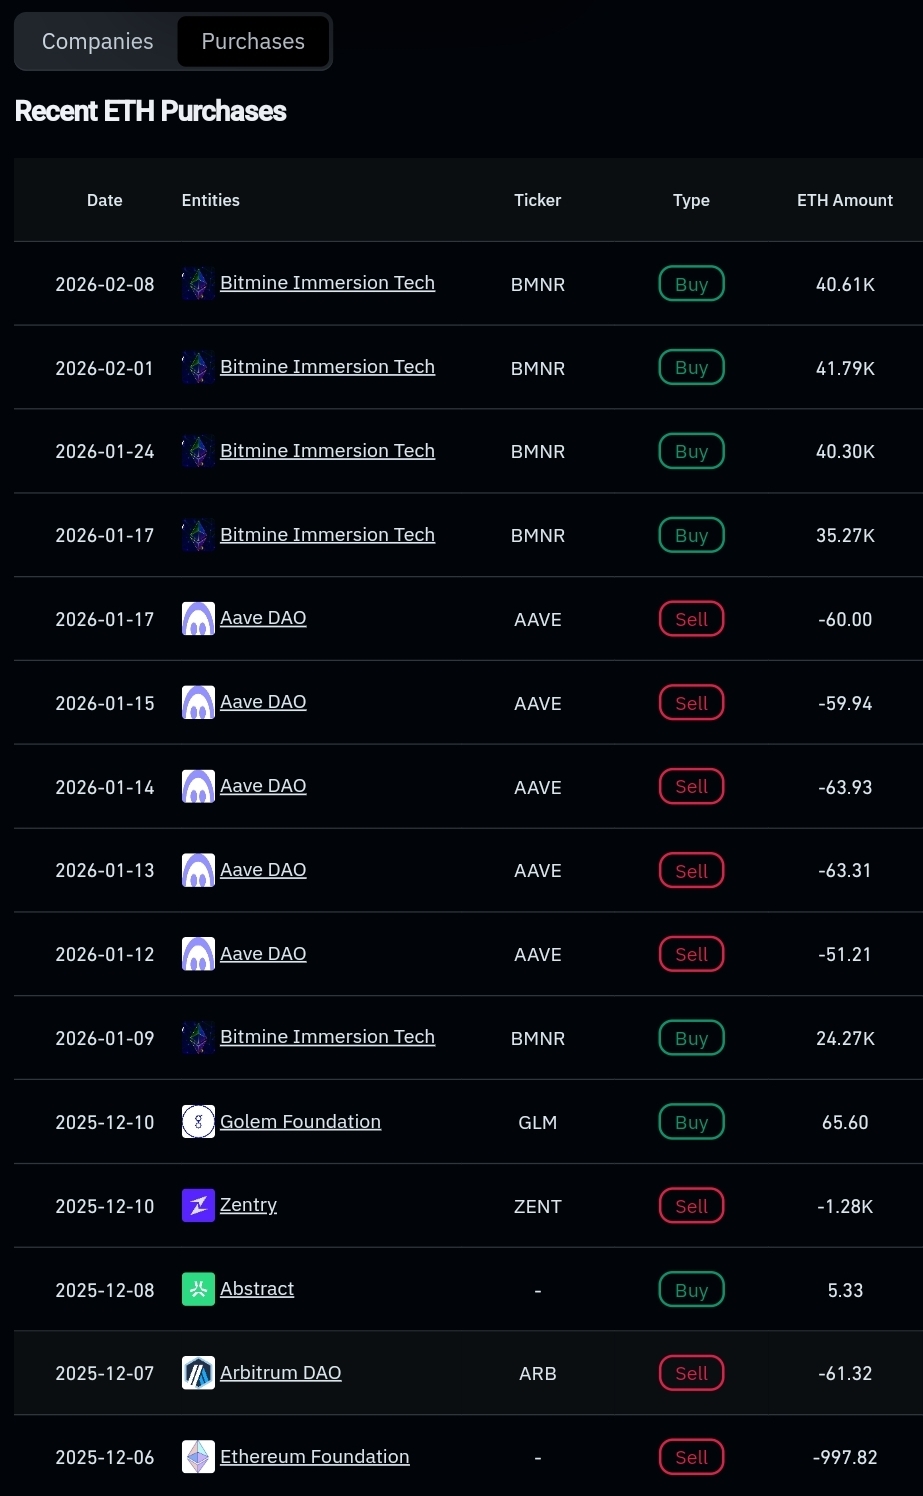Click the Arbitrum DAO logo icon
This screenshot has height=1496, width=923.
point(198,1373)
